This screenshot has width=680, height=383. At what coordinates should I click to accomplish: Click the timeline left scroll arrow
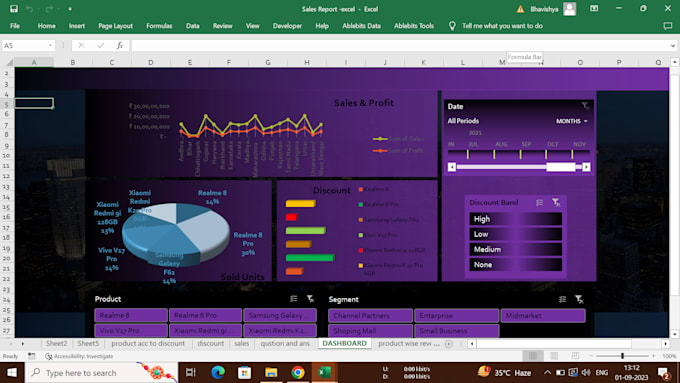pos(451,167)
